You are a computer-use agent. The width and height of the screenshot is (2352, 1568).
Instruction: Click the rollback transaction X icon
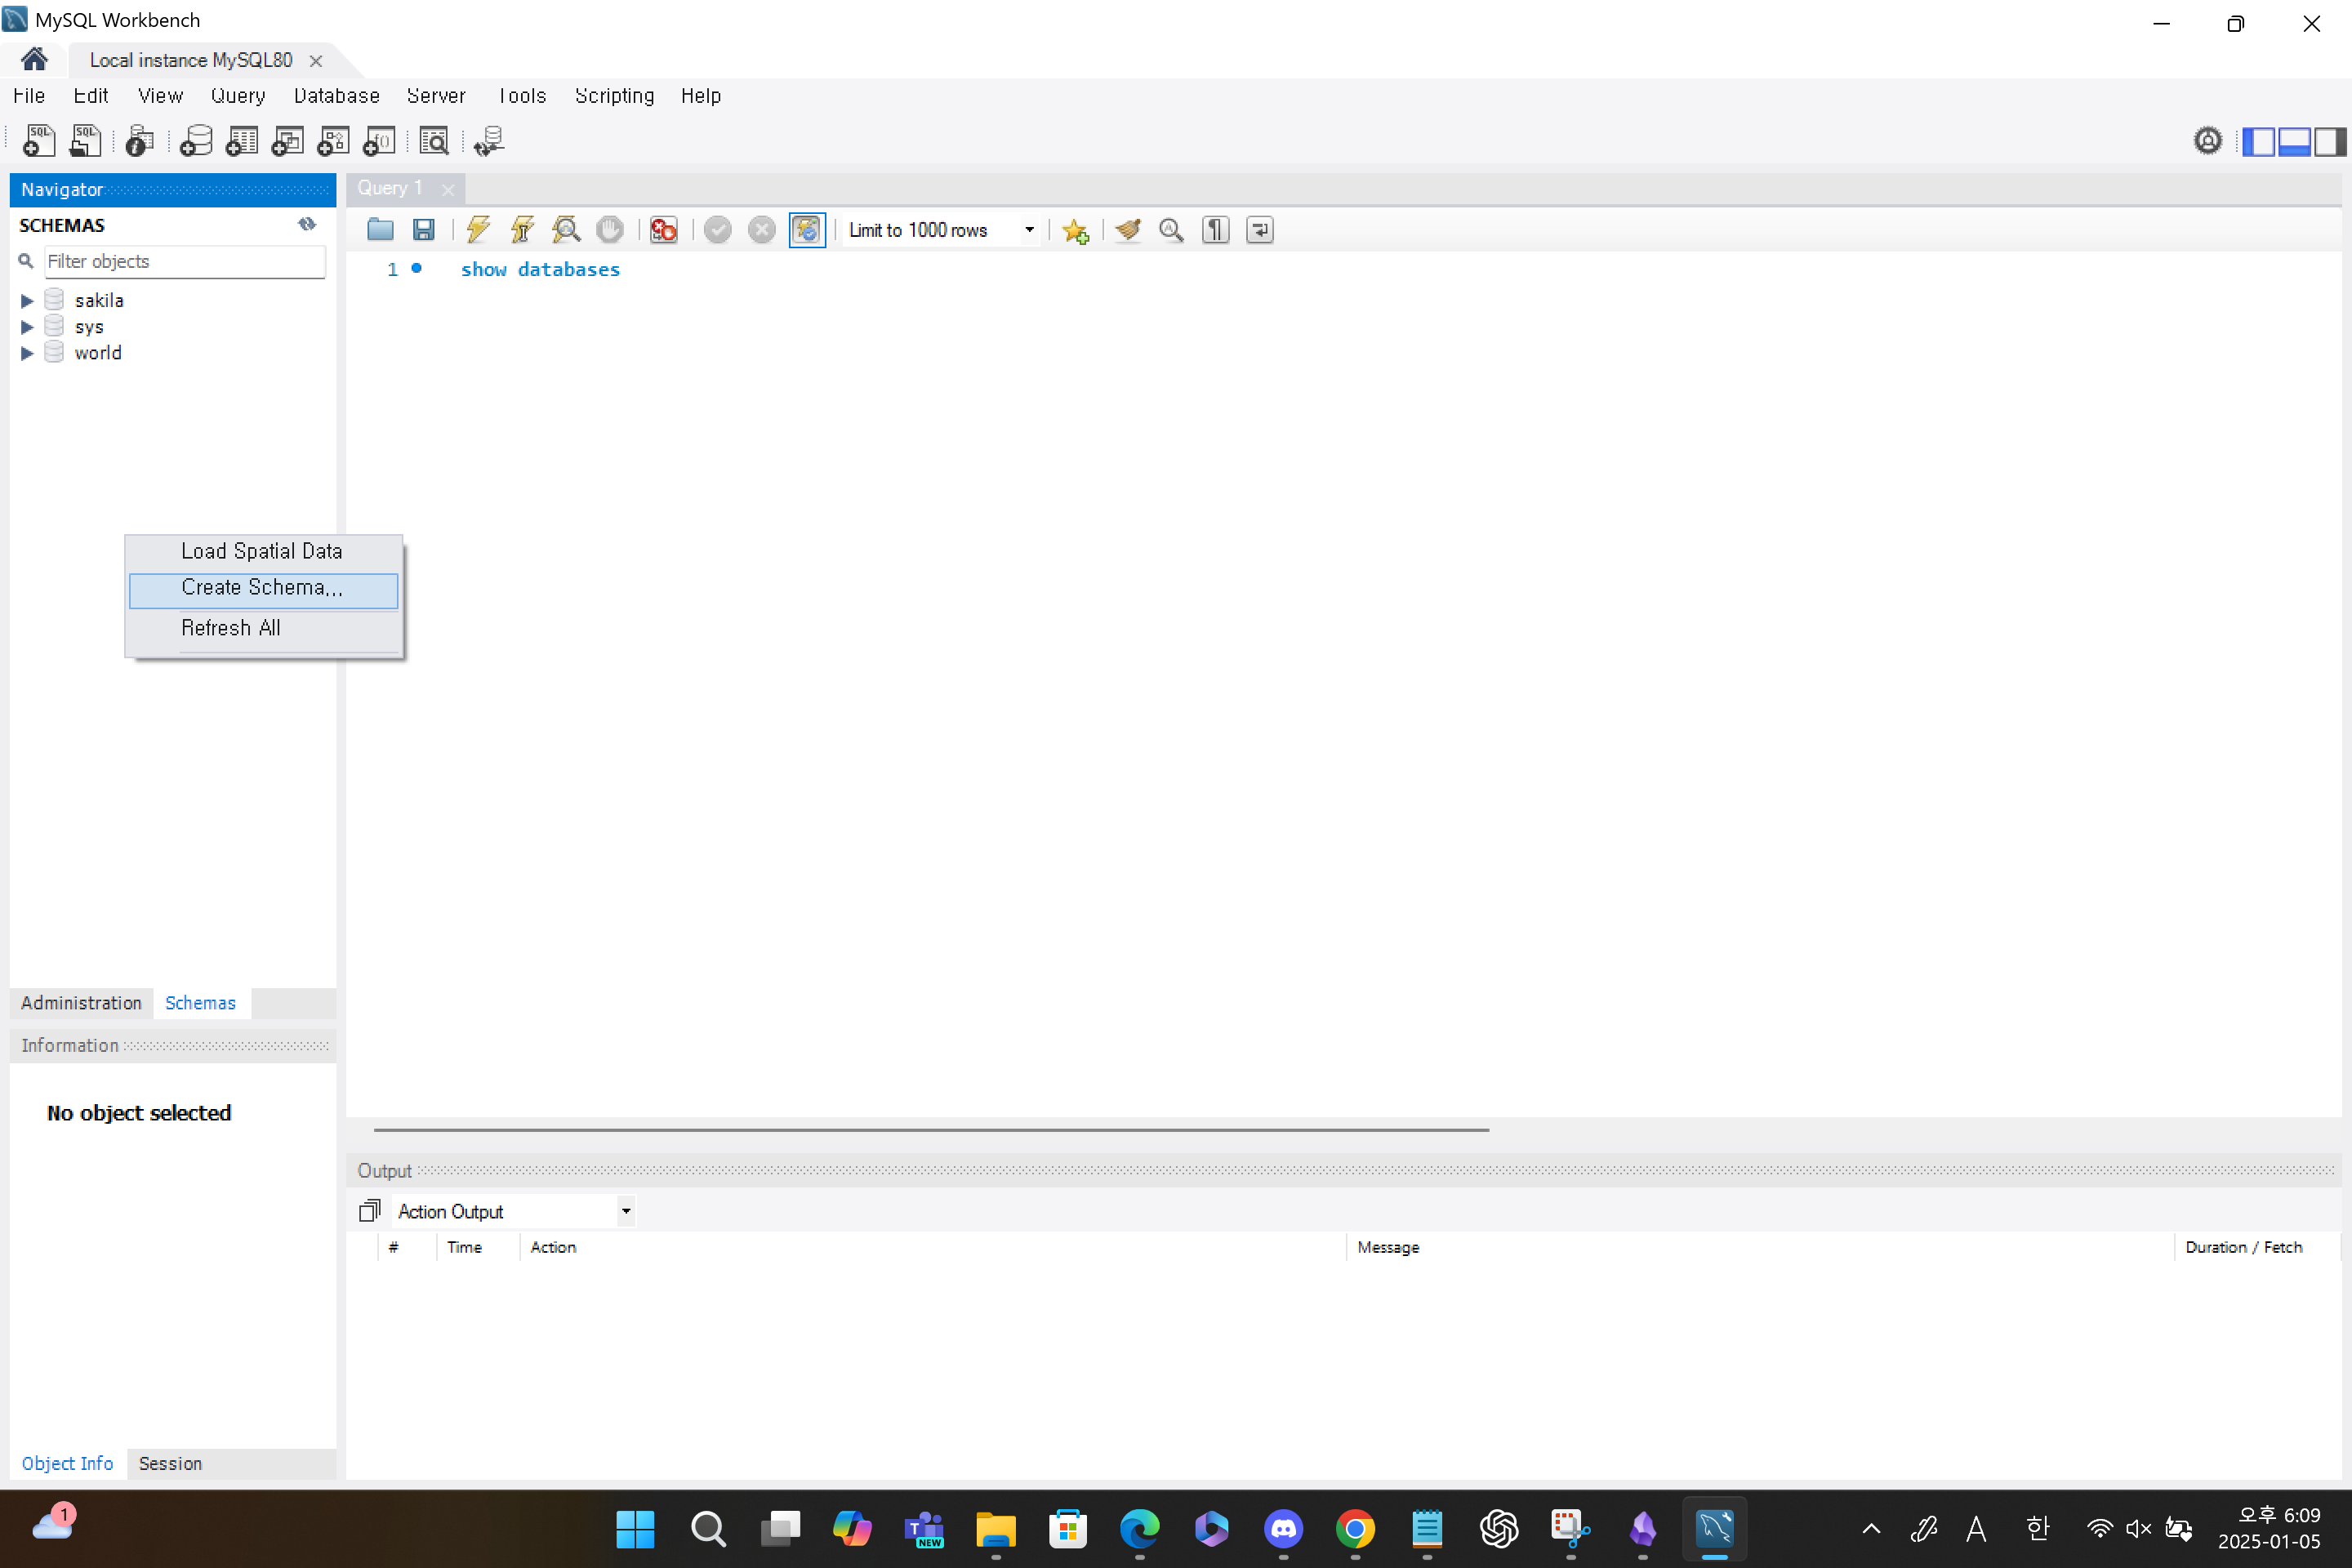click(x=762, y=230)
